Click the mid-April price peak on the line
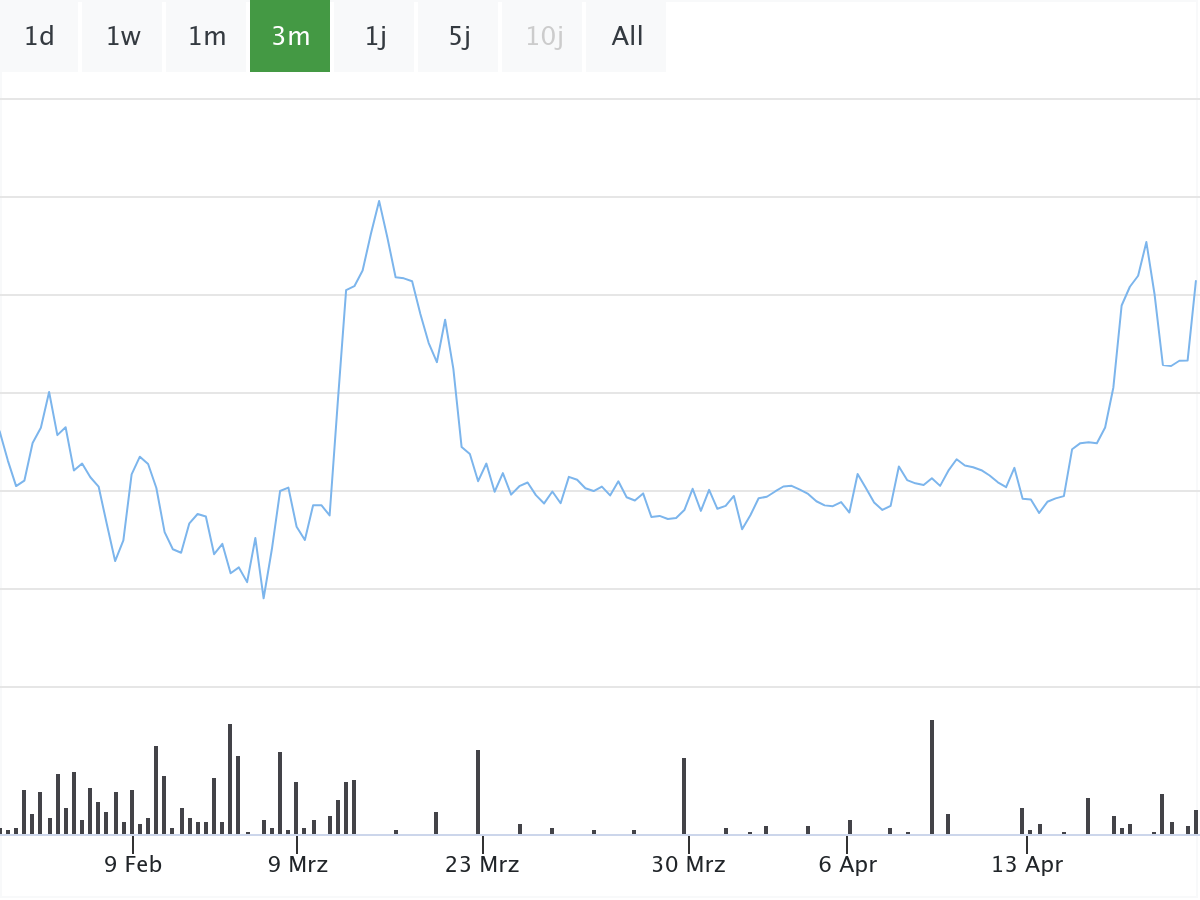 pyautogui.click(x=1146, y=242)
